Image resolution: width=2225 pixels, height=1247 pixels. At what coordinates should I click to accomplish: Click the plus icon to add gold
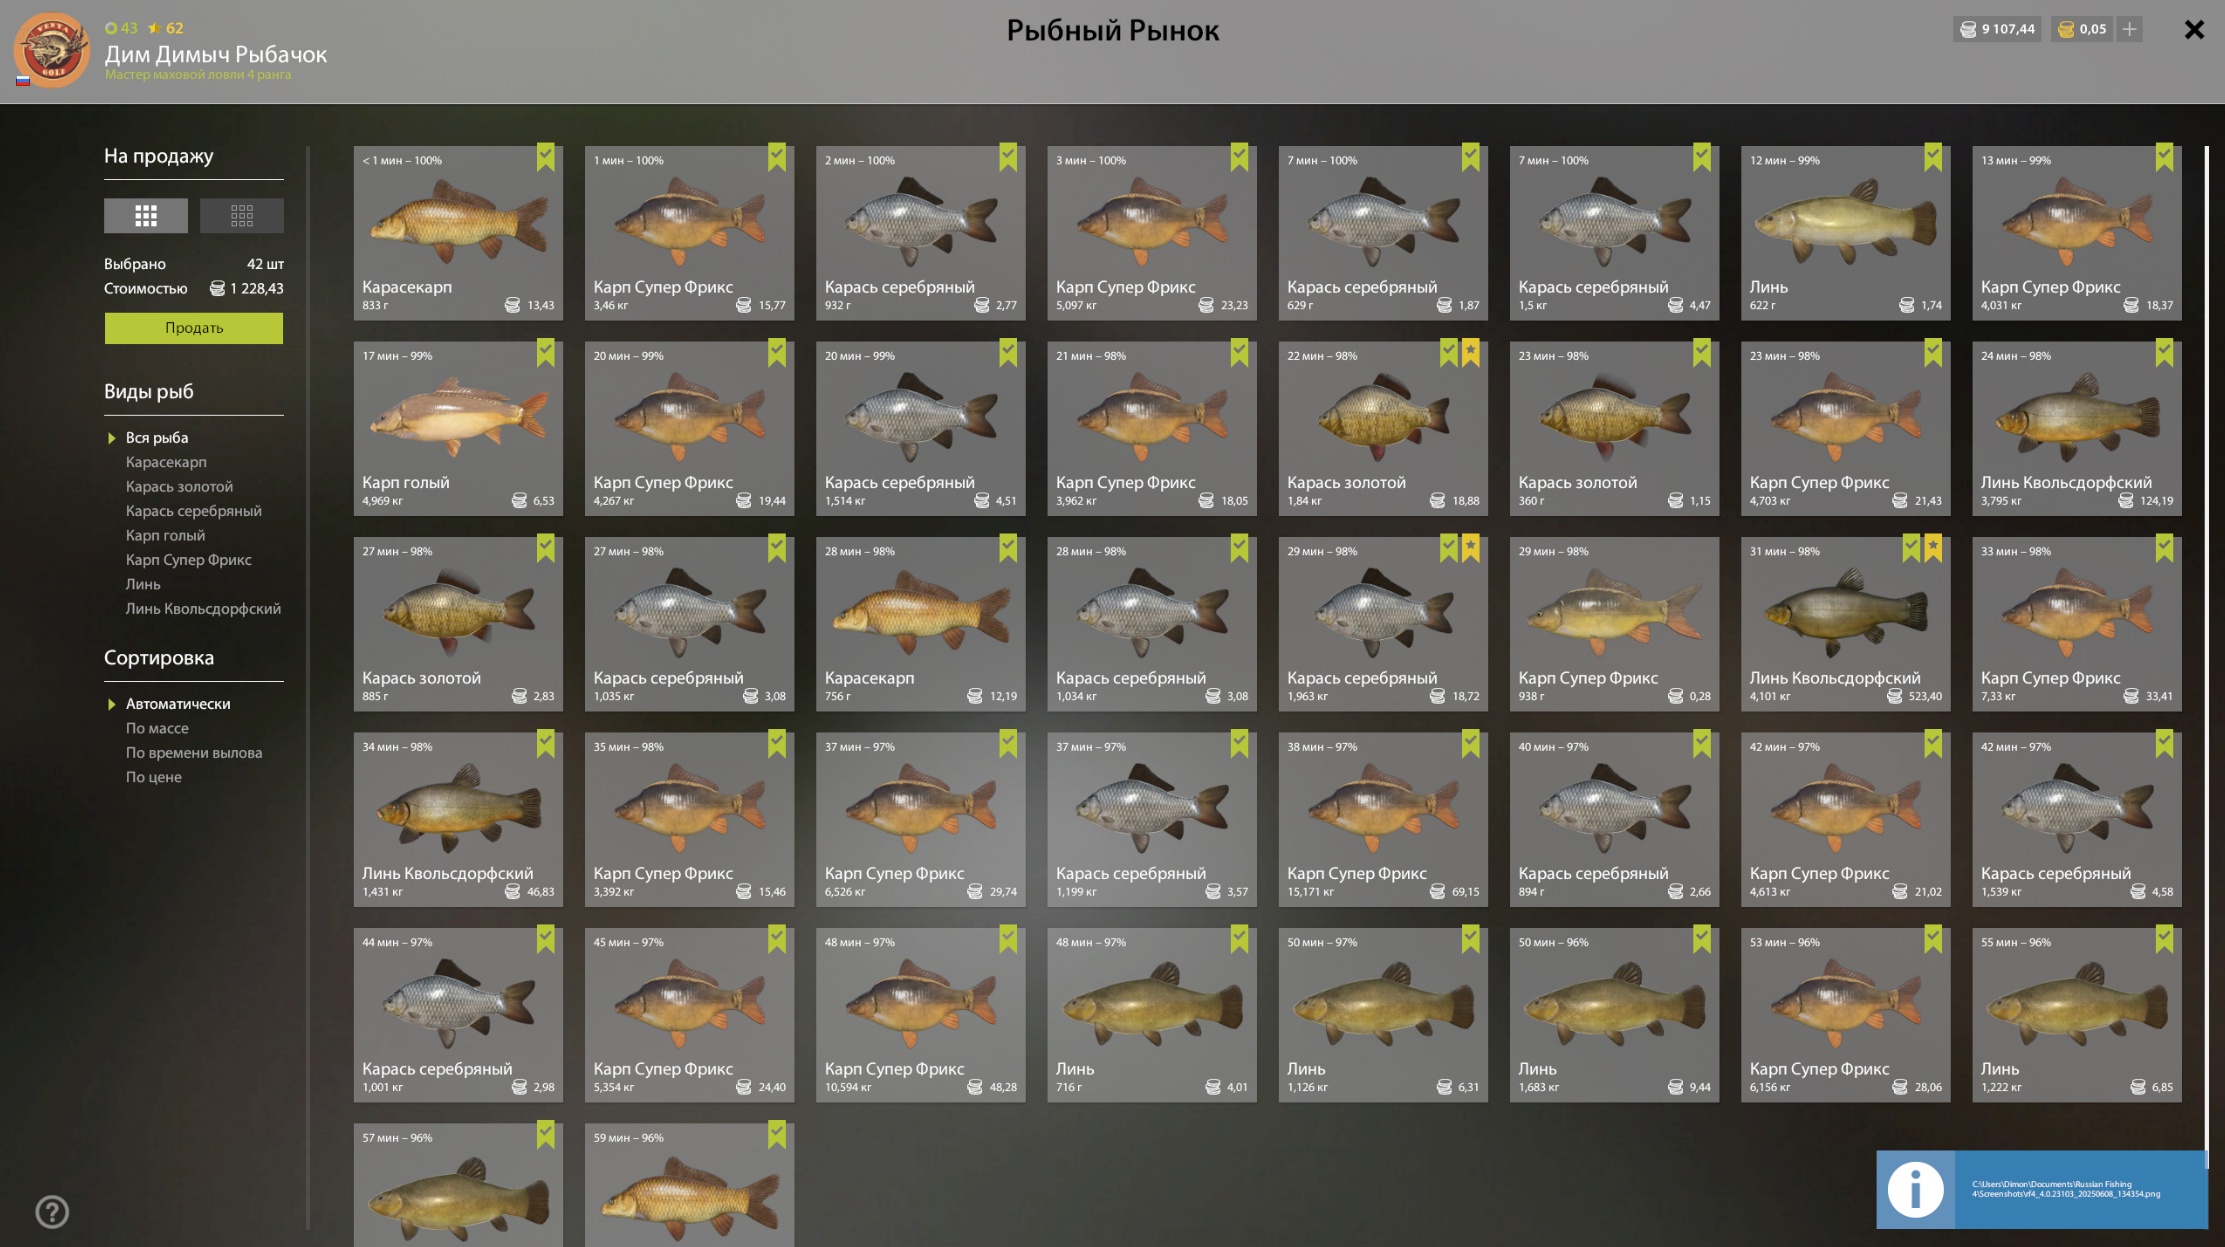pos(2130,29)
